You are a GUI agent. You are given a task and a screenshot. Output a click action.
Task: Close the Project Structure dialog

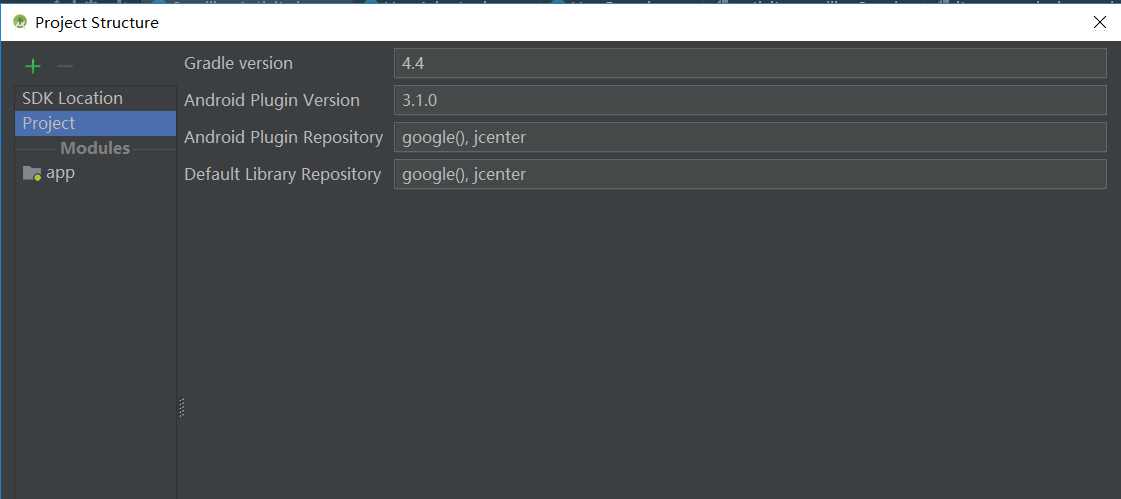pyautogui.click(x=1100, y=22)
